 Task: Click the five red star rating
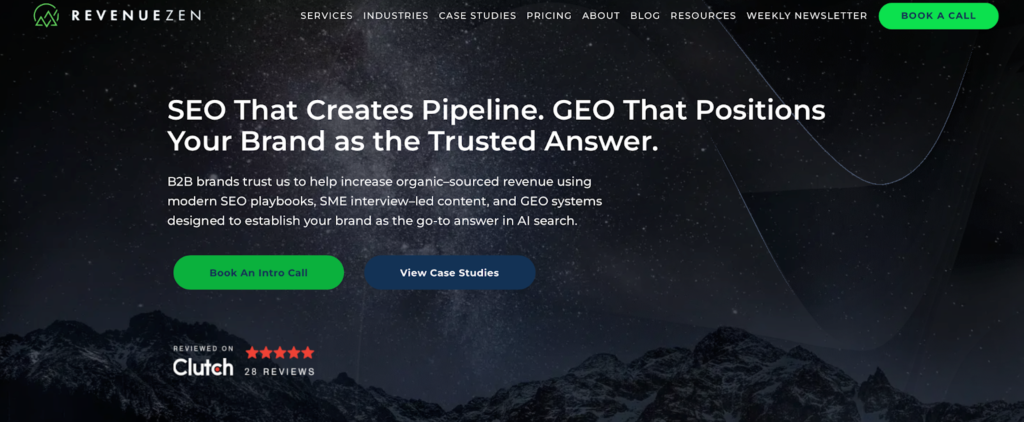[x=280, y=353]
